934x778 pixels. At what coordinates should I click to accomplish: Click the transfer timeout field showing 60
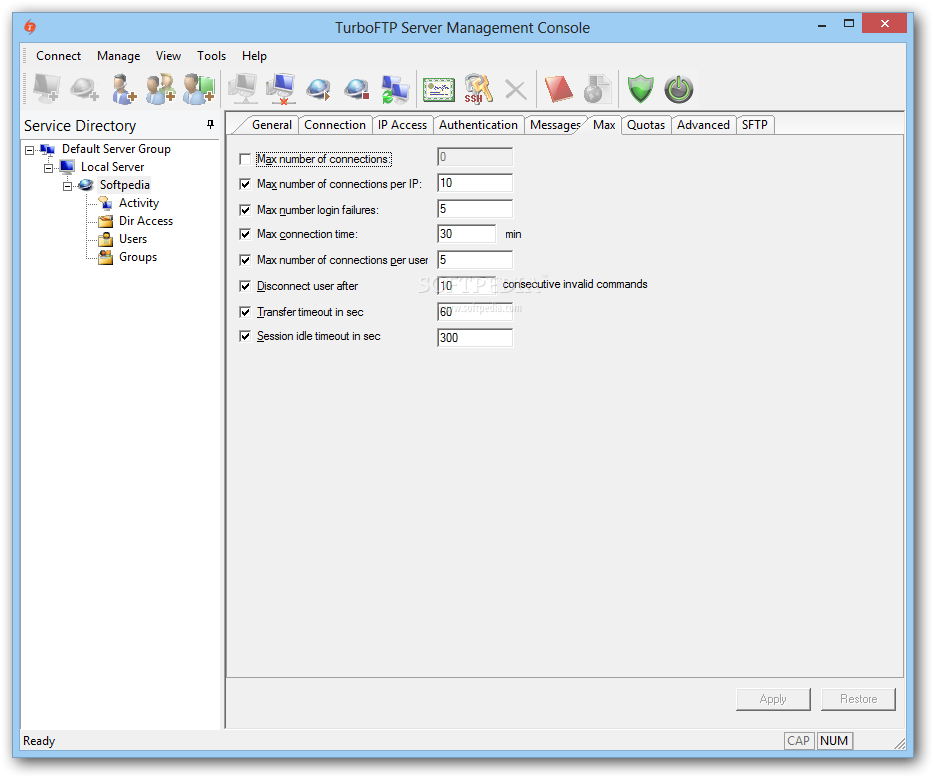point(475,312)
